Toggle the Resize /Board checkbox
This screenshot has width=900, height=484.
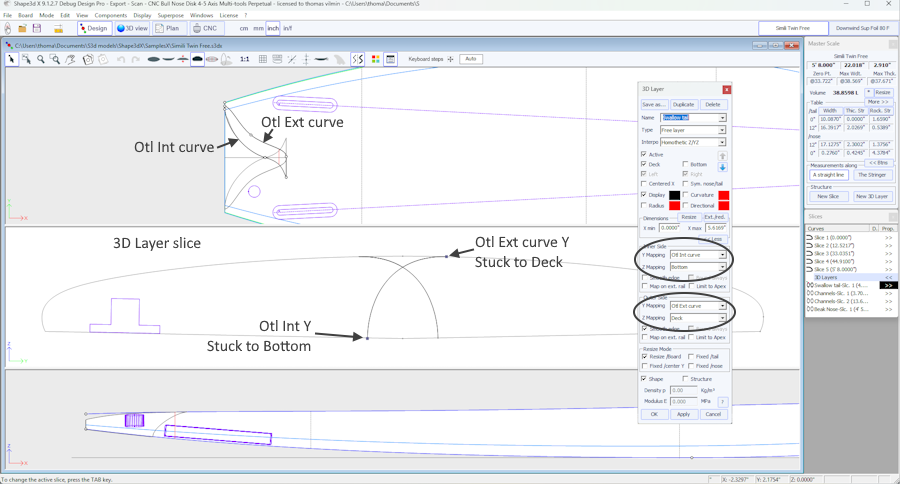644,356
